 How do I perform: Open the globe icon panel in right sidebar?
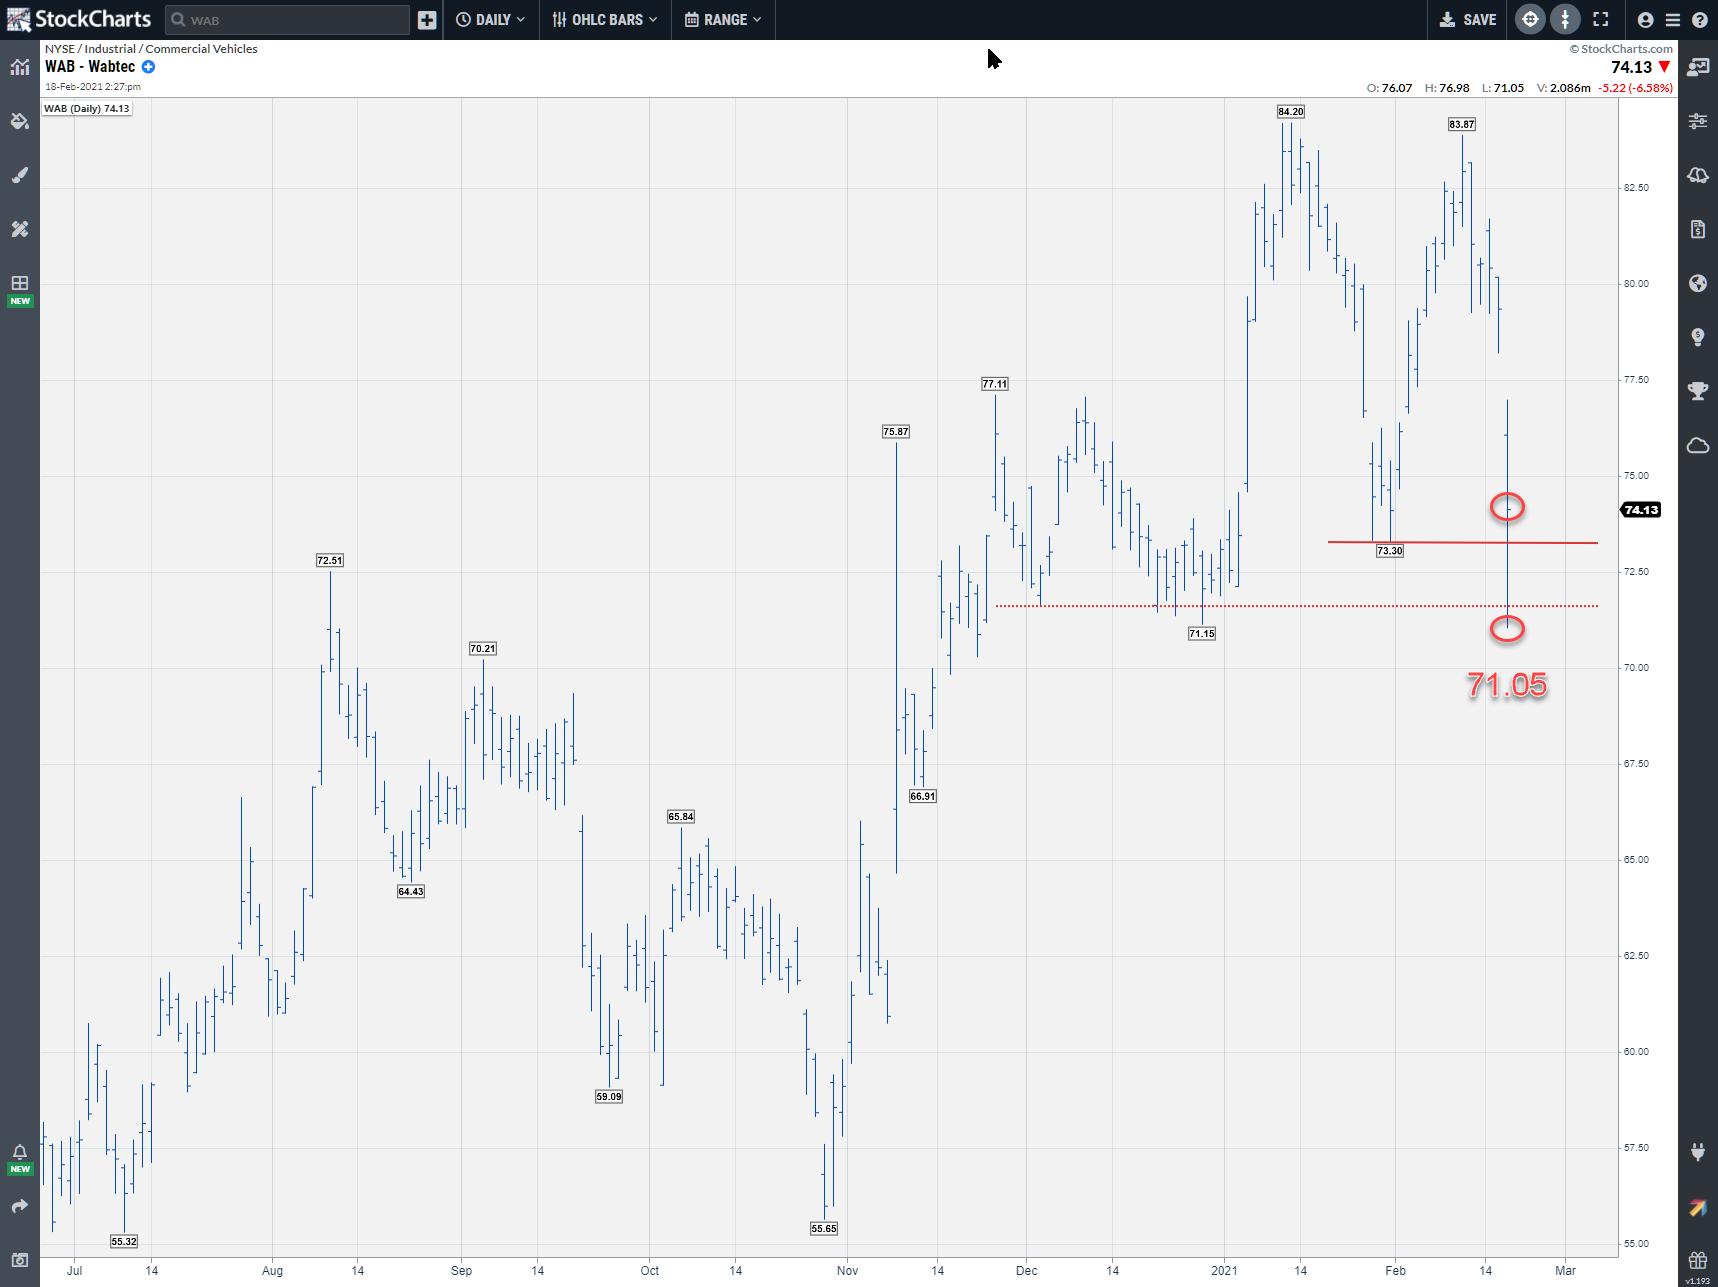1697,283
